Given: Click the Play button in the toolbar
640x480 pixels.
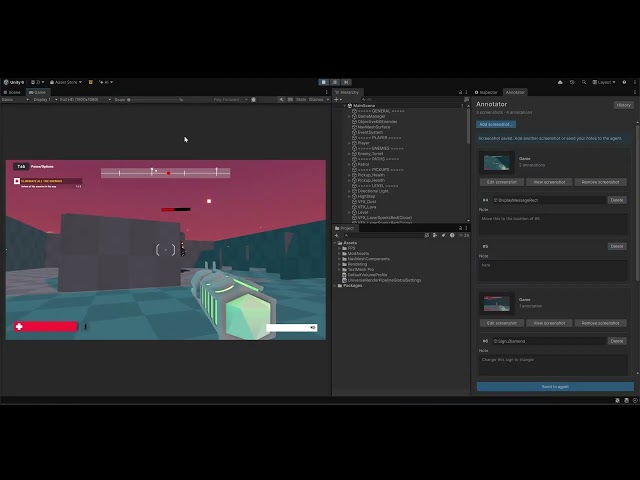Looking at the screenshot, I should (324, 82).
